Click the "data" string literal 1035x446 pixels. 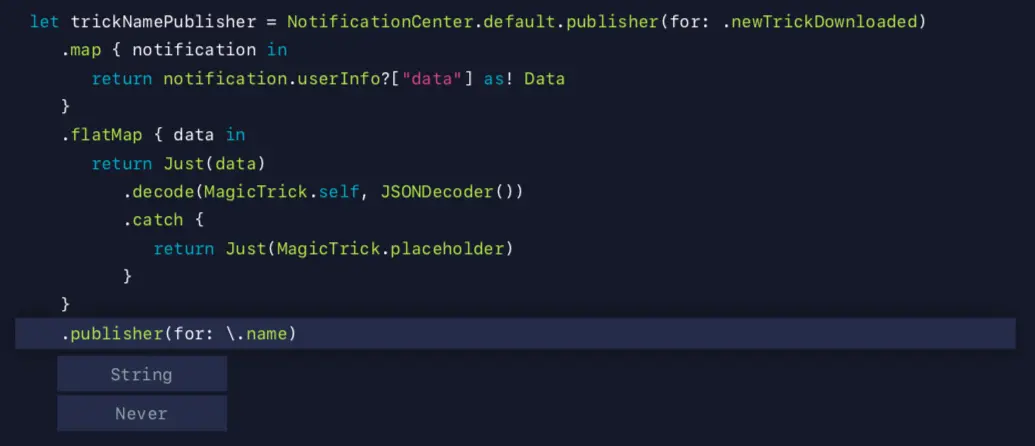click(433, 79)
